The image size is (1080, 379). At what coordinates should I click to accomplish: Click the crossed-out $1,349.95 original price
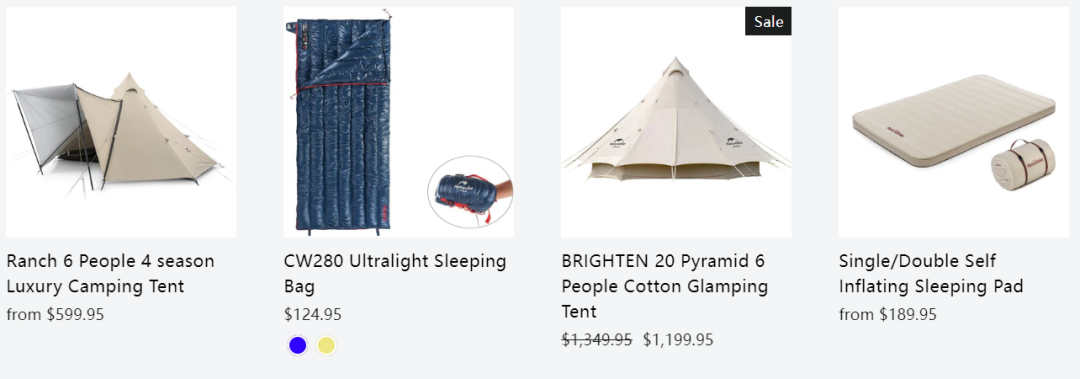596,340
